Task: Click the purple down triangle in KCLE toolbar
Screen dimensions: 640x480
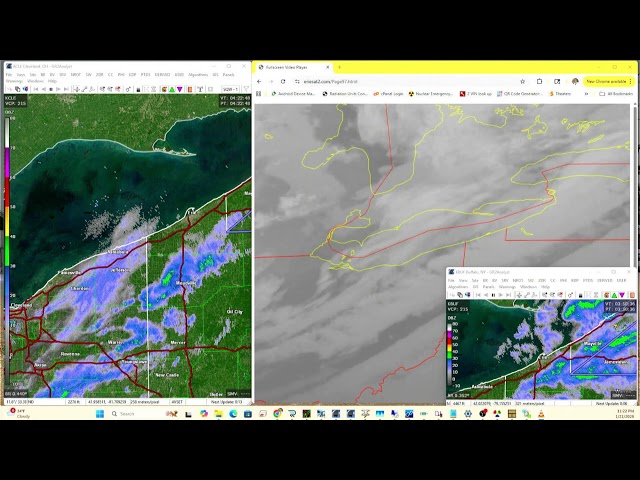Action: (x=180, y=89)
